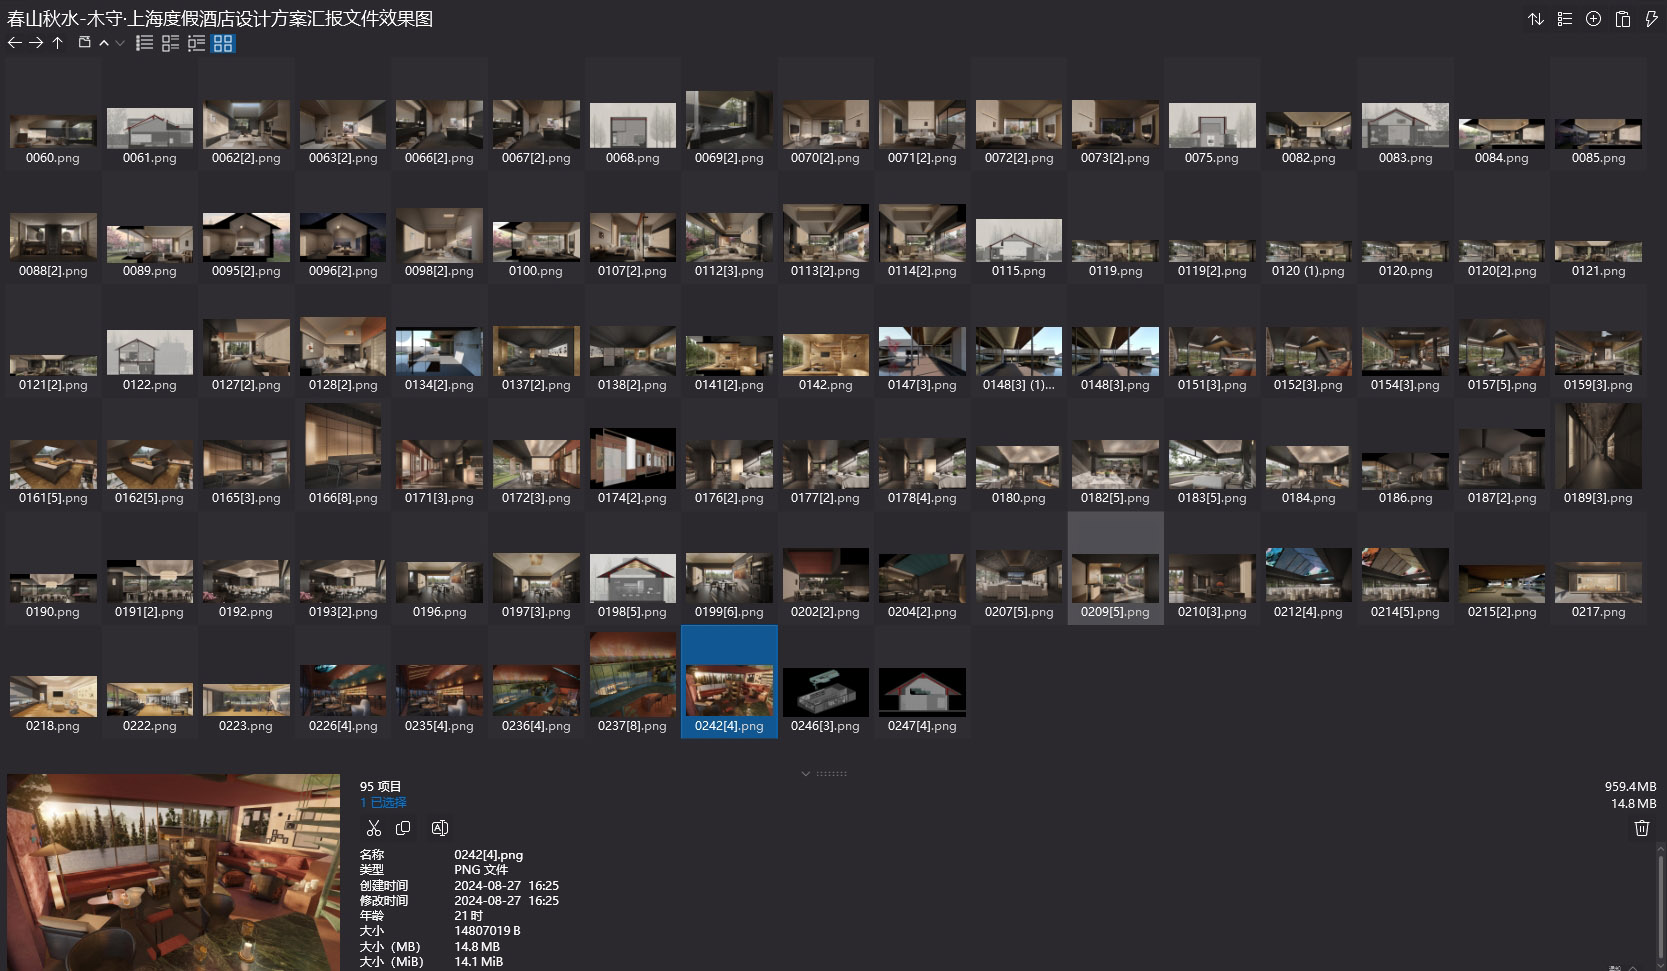
Task: Go back to the previous folder
Action: (x=14, y=43)
